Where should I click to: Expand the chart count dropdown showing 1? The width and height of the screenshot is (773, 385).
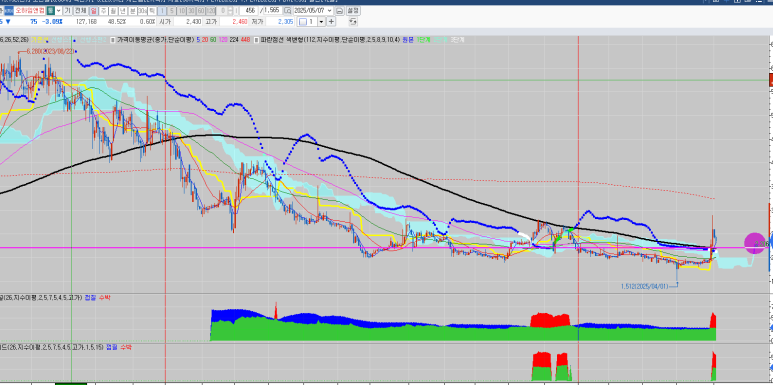tap(321, 22)
